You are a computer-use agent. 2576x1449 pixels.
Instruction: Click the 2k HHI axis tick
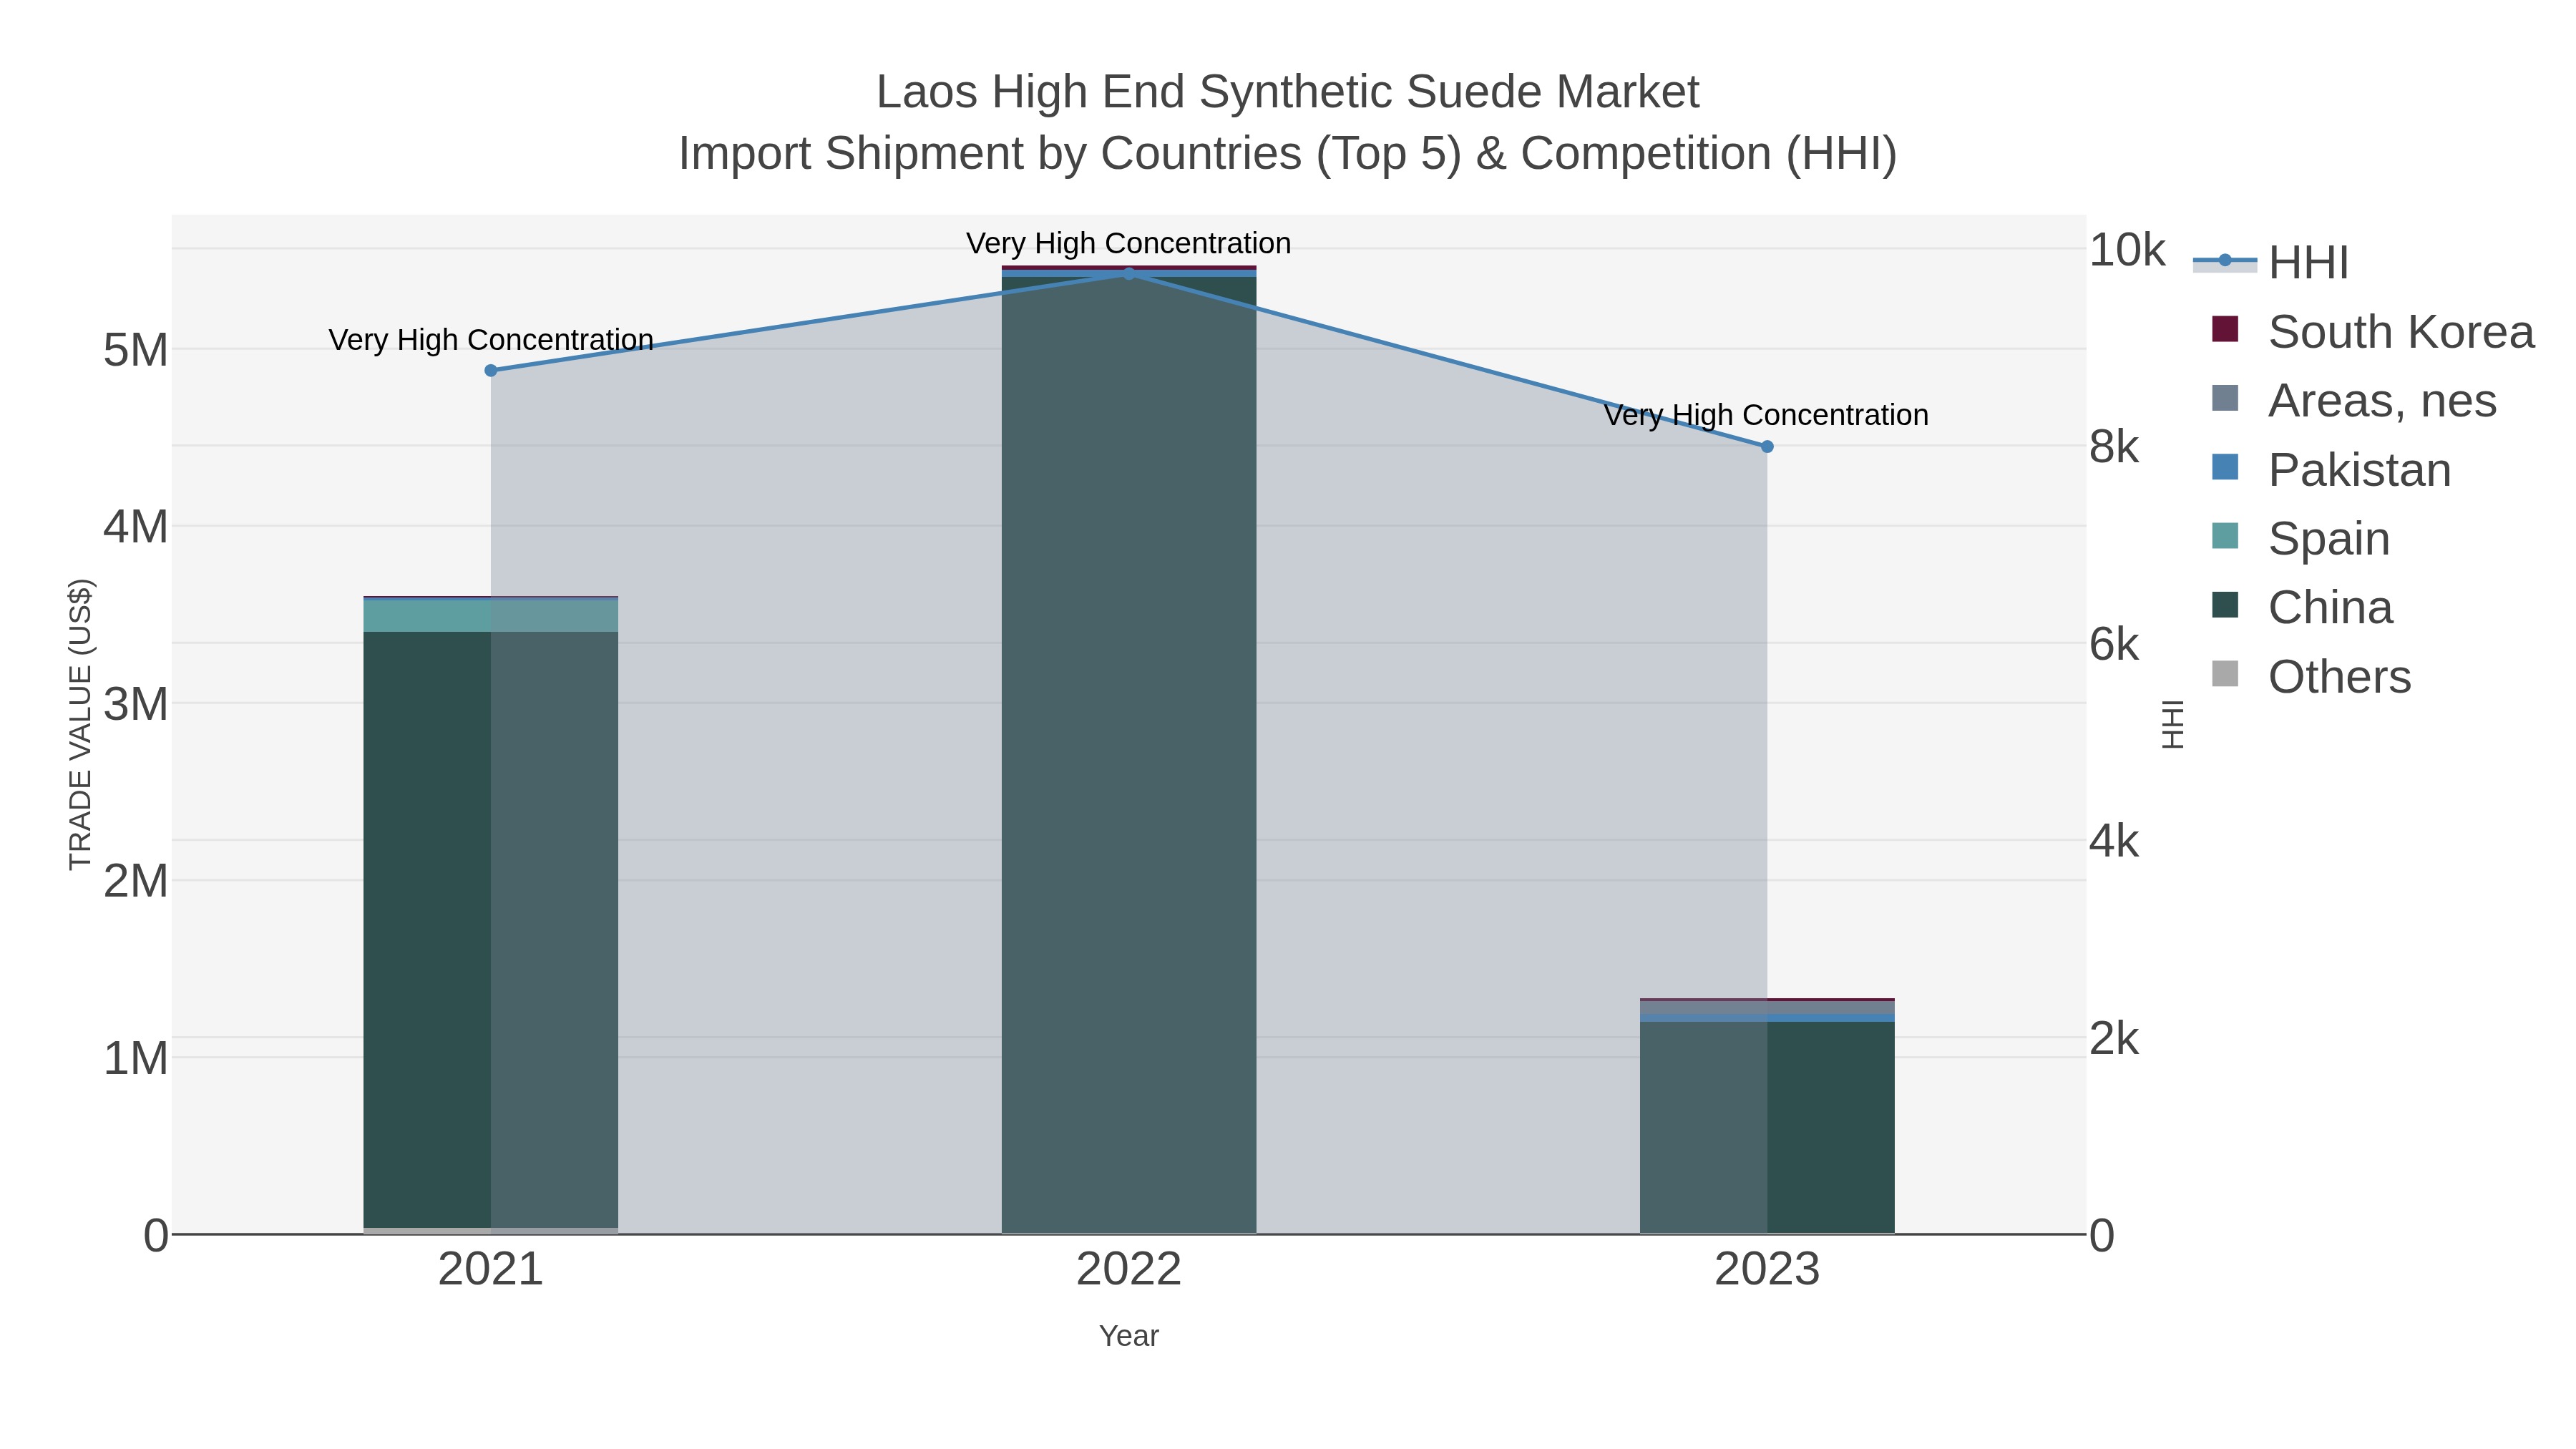coord(2115,1039)
